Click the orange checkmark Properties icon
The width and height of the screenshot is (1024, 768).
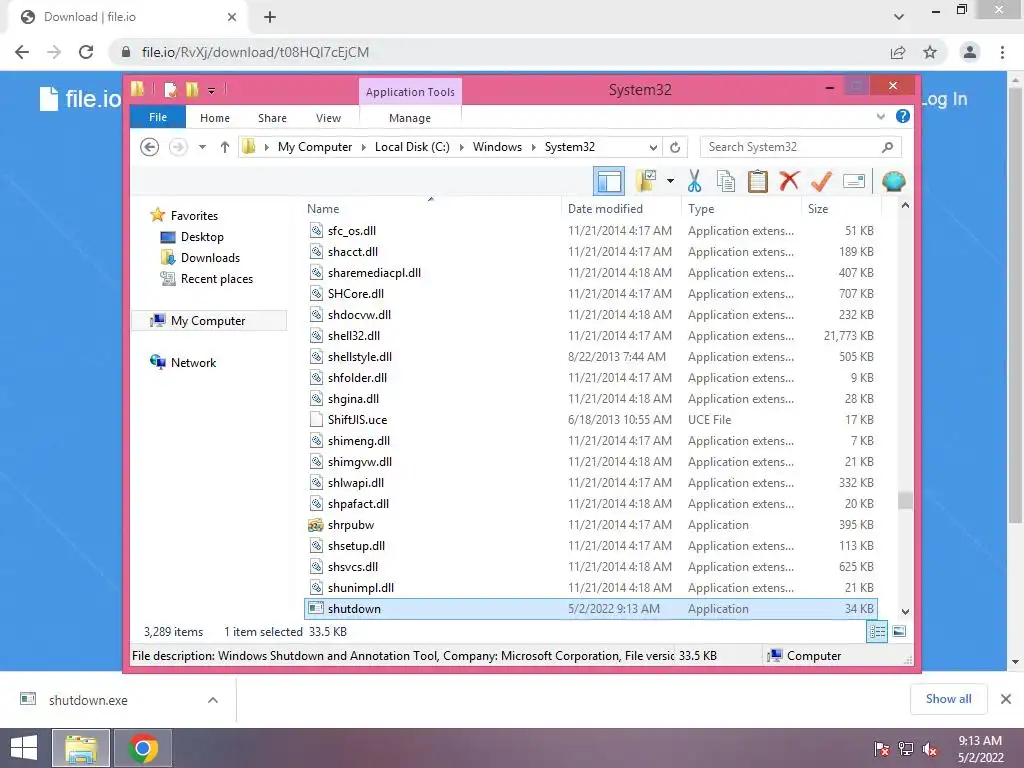pyautogui.click(x=821, y=181)
